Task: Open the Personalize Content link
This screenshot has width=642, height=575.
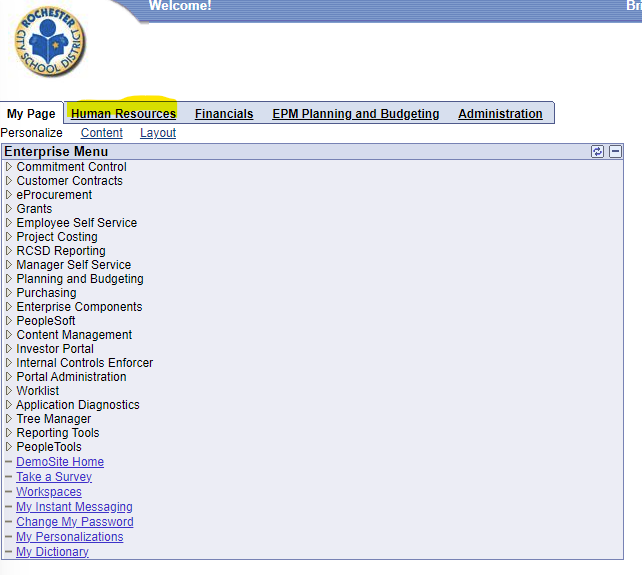Action: [102, 133]
